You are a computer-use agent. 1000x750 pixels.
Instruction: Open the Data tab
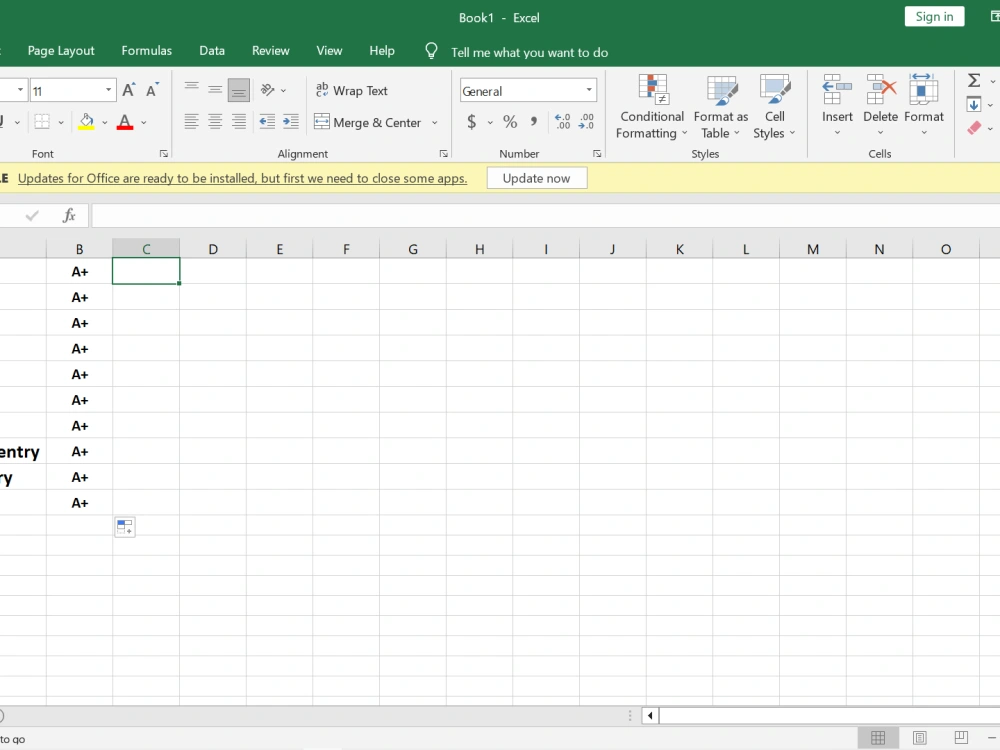(x=212, y=51)
